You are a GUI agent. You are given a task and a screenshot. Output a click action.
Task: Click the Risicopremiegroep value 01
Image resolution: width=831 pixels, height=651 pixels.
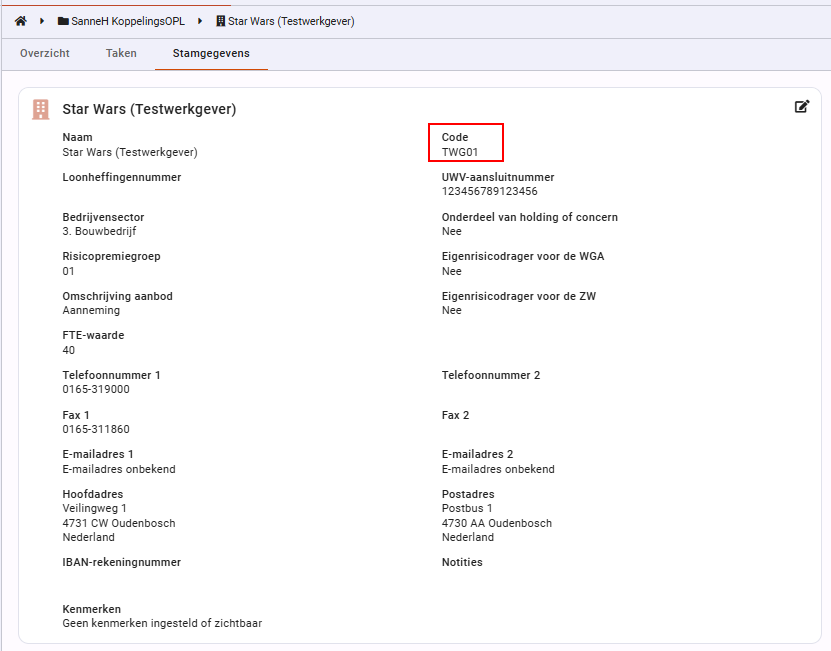pos(68,271)
